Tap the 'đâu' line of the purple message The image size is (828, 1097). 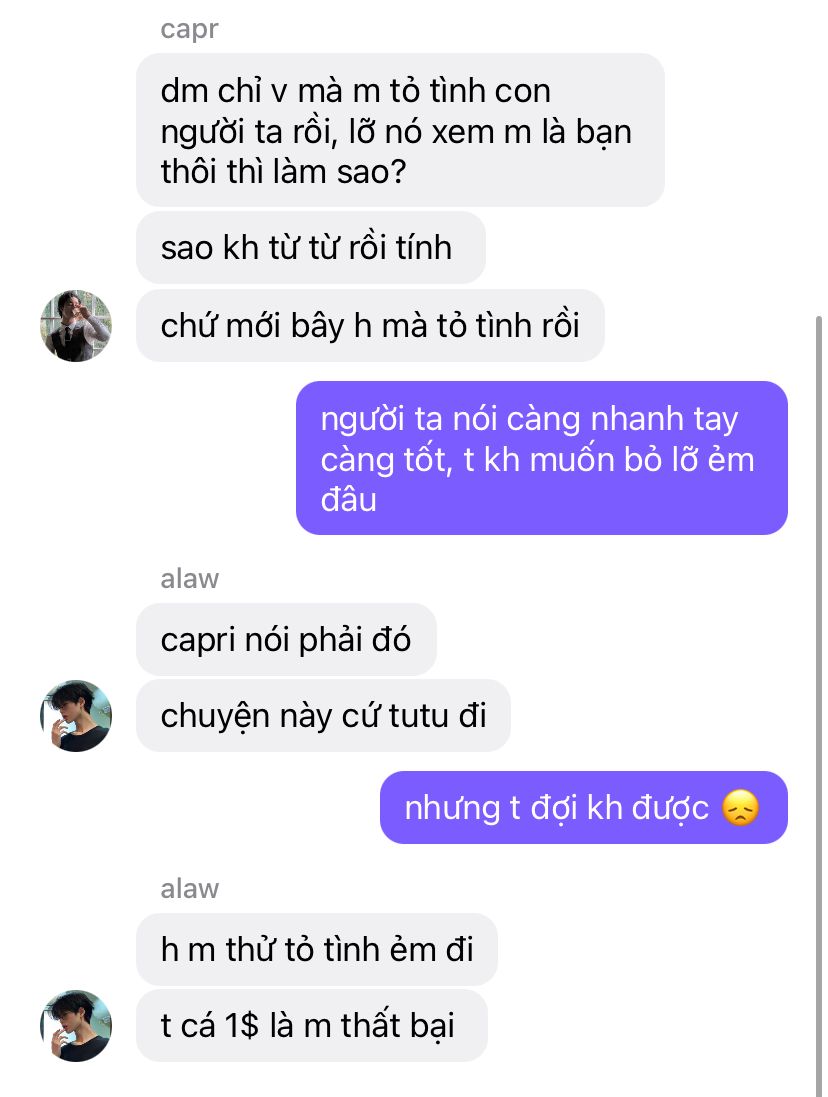(348, 500)
